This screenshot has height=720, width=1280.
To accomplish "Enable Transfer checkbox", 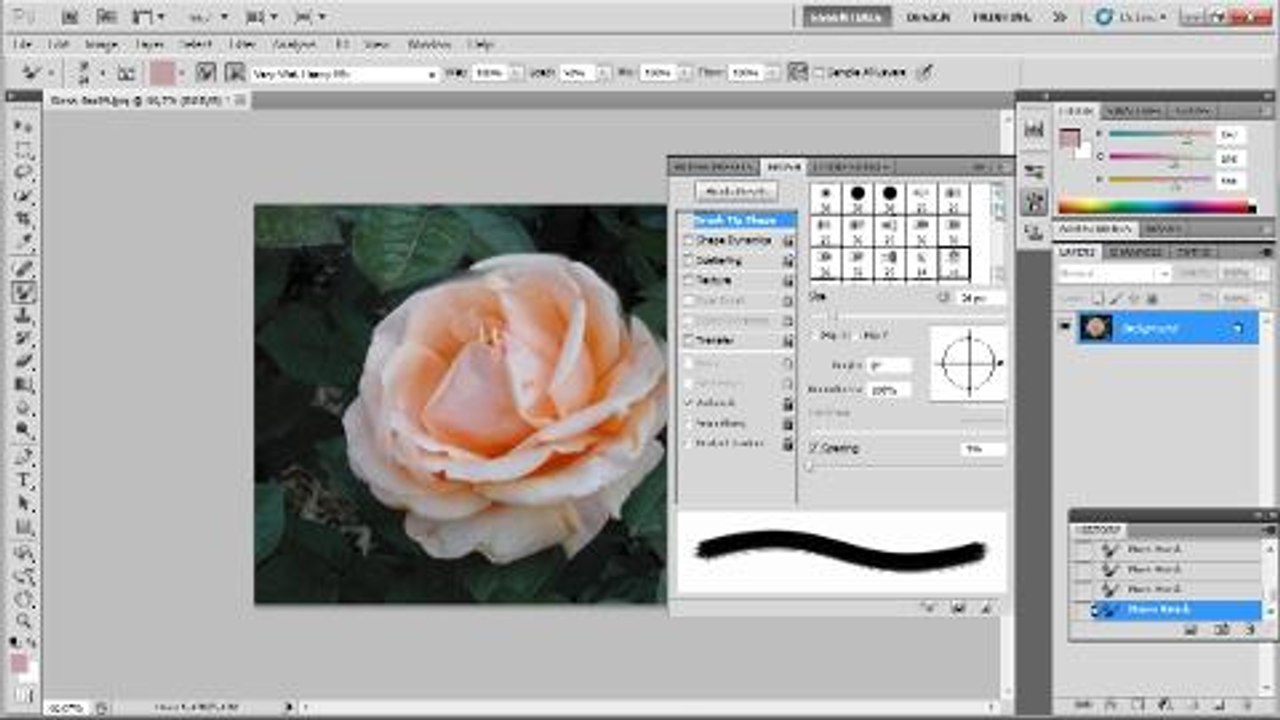I will point(686,340).
